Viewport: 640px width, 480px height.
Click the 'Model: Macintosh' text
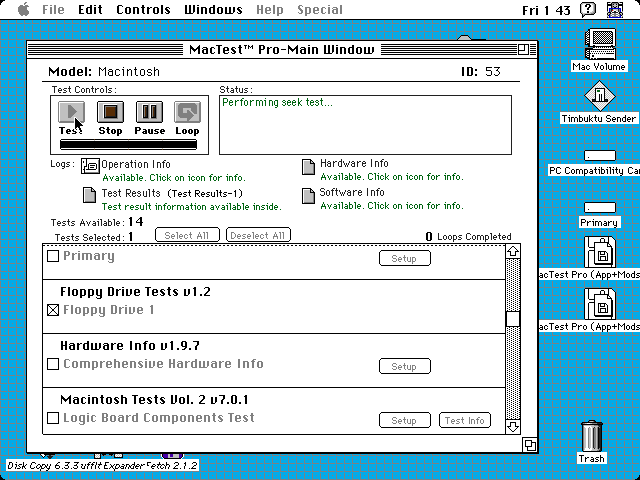[104, 72]
